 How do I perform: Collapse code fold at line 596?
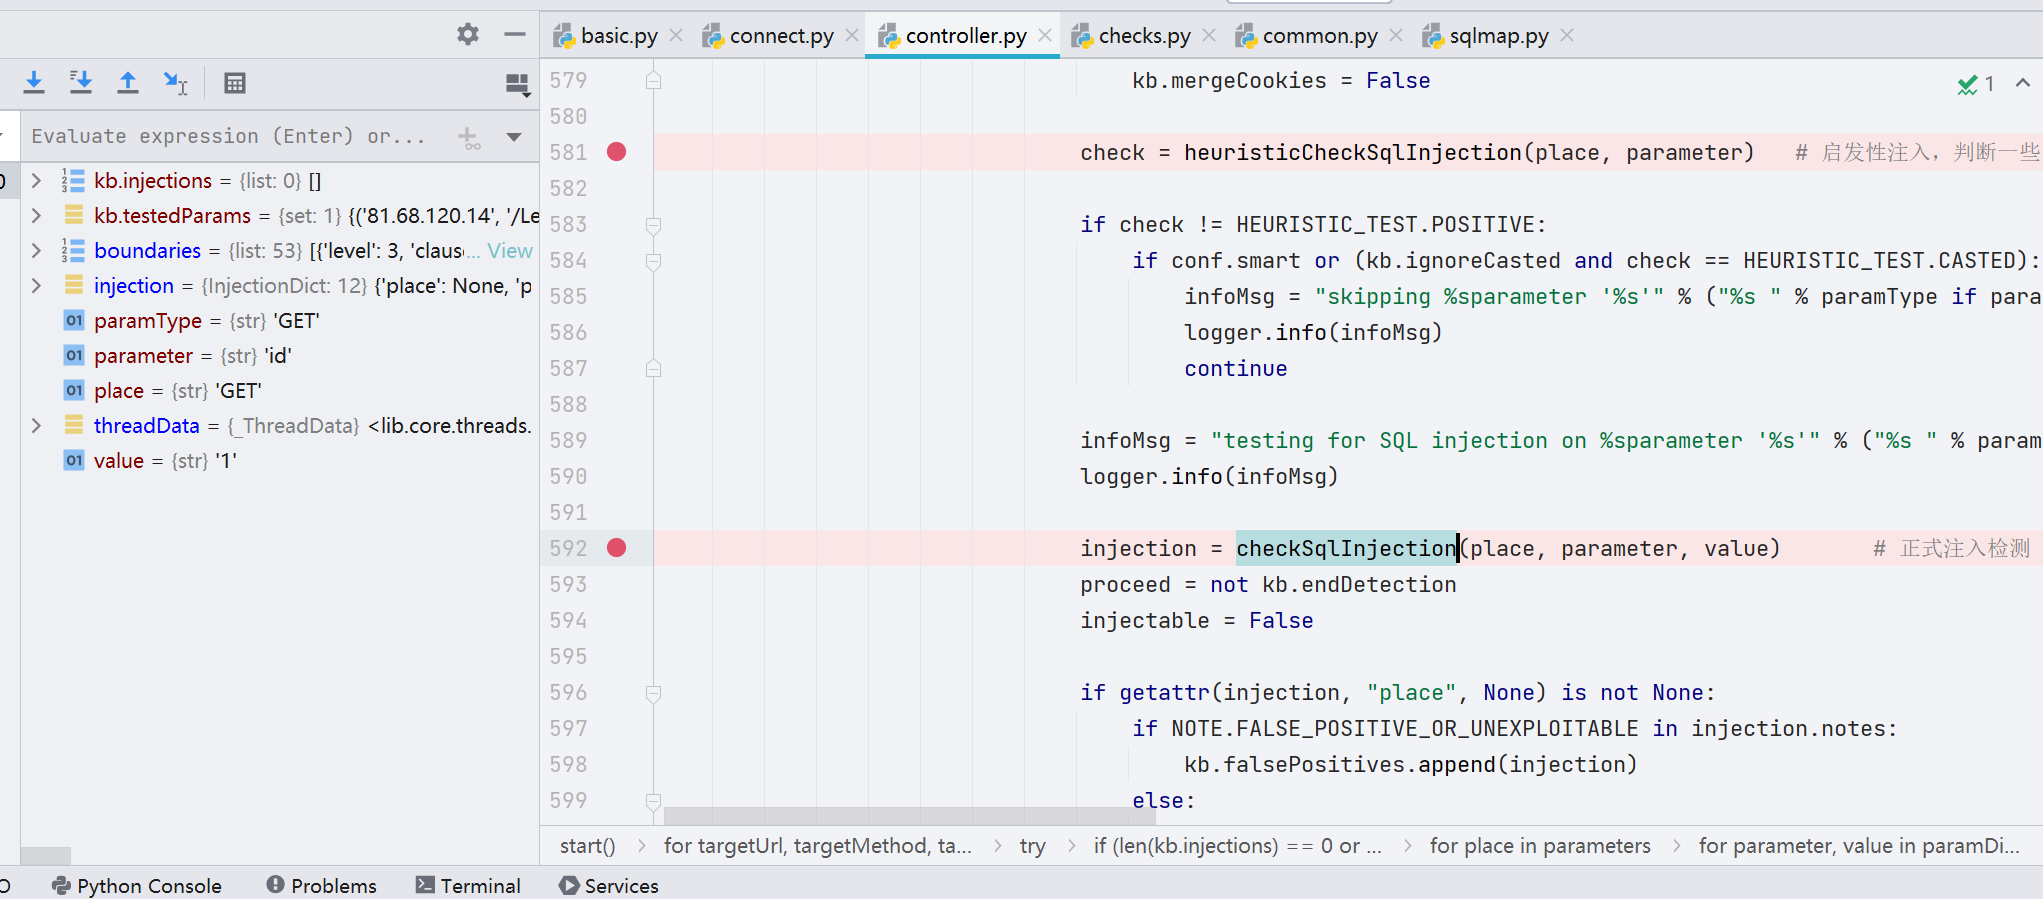tap(653, 693)
